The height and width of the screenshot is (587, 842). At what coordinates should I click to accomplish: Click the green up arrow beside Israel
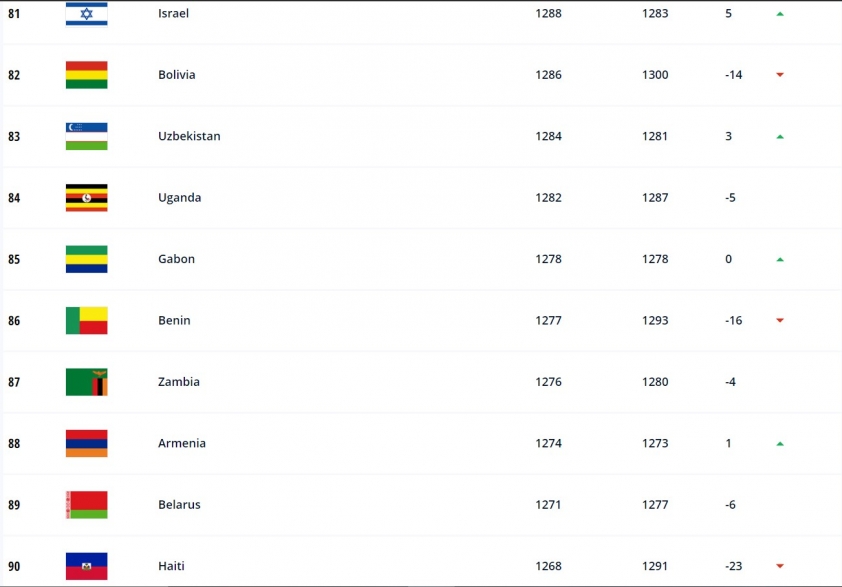[780, 14]
